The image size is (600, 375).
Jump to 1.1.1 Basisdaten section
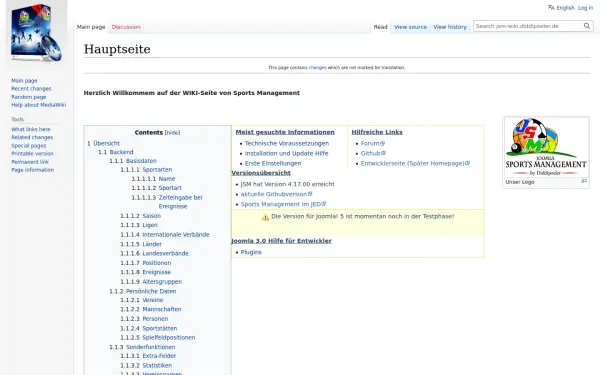coord(133,161)
